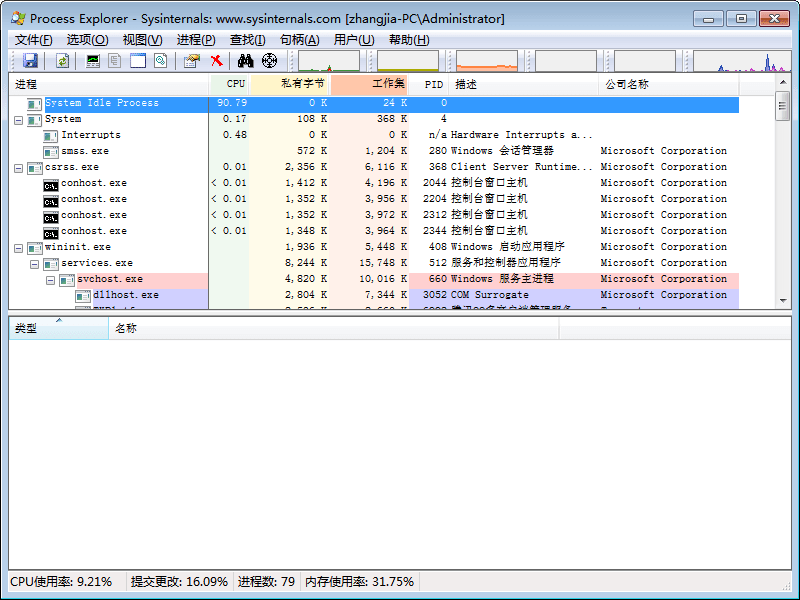Image resolution: width=800 pixels, height=600 pixels.
Task: Click the Save toolbar icon
Action: click(x=30, y=61)
